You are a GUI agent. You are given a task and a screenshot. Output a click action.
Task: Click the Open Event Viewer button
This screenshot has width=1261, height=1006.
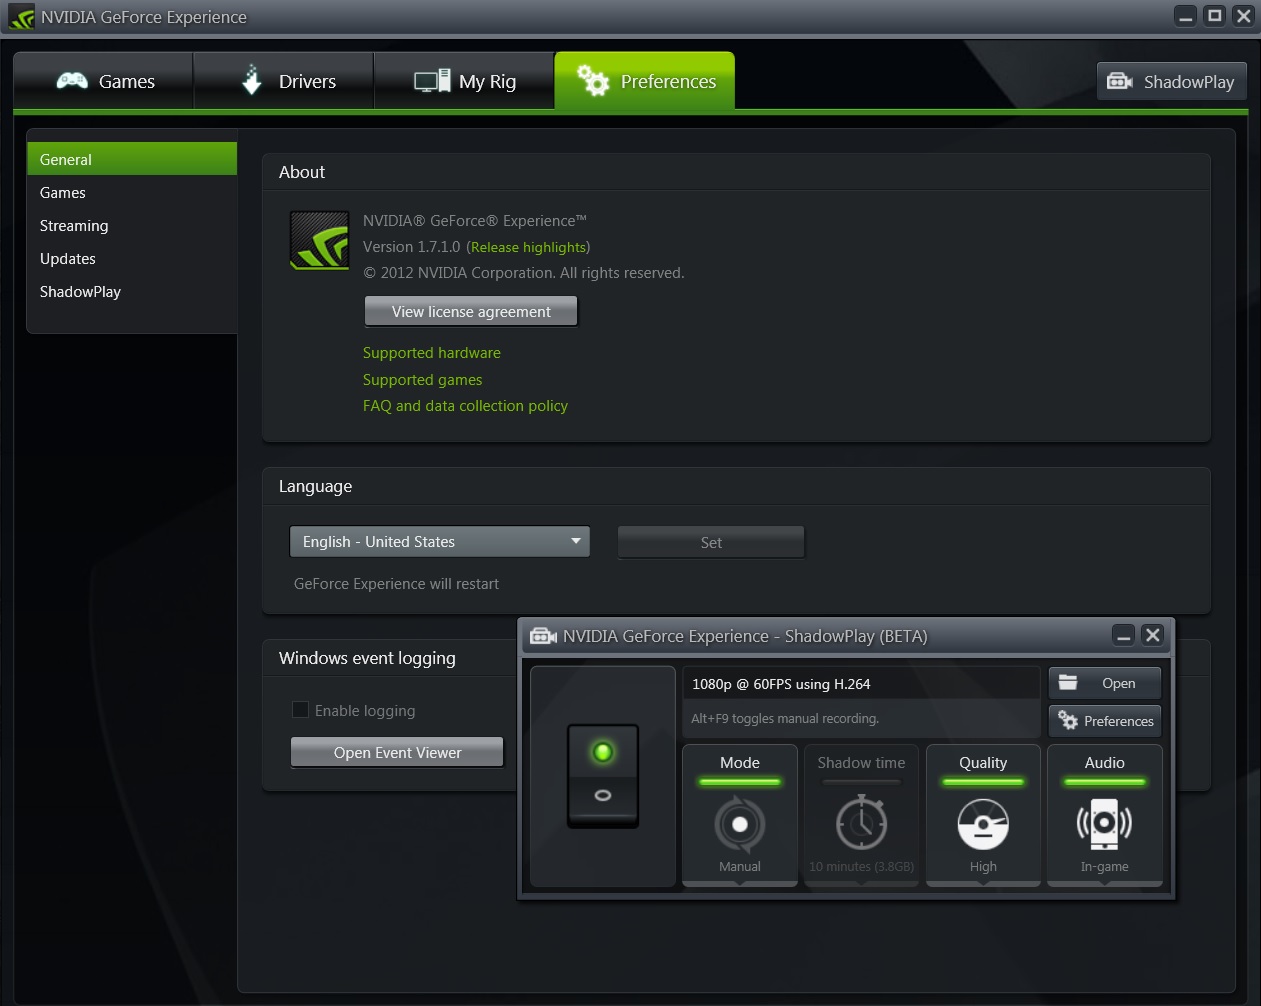pyautogui.click(x=397, y=753)
